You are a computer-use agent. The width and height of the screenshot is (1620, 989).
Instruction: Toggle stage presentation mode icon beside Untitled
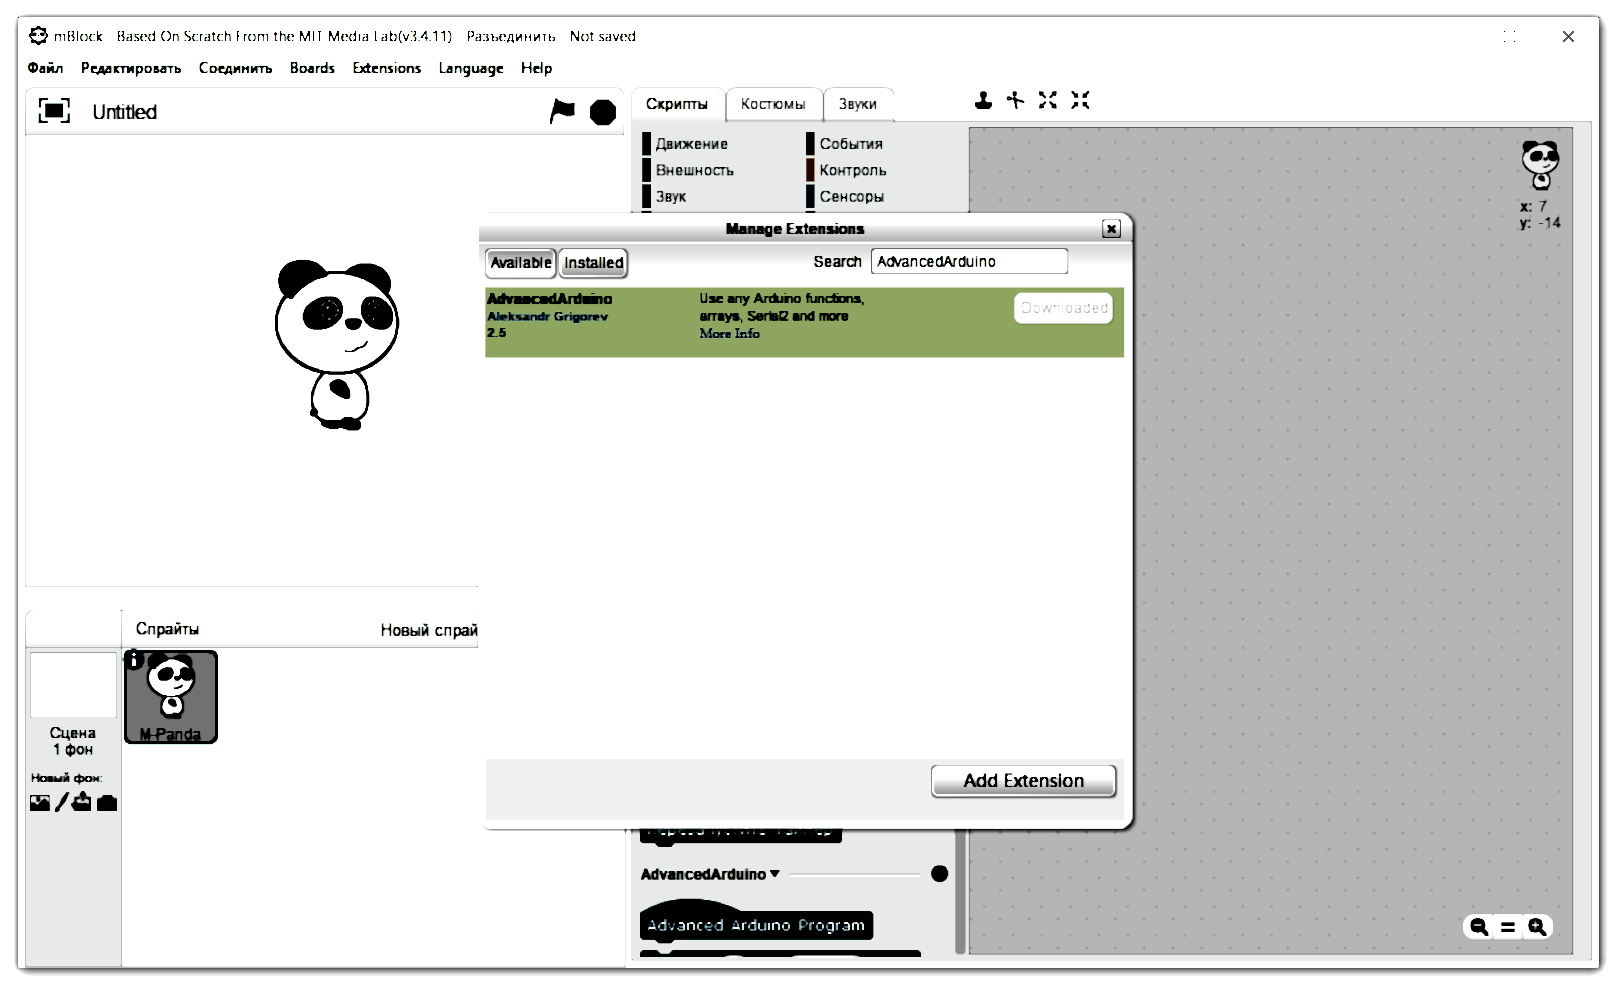pos(54,111)
